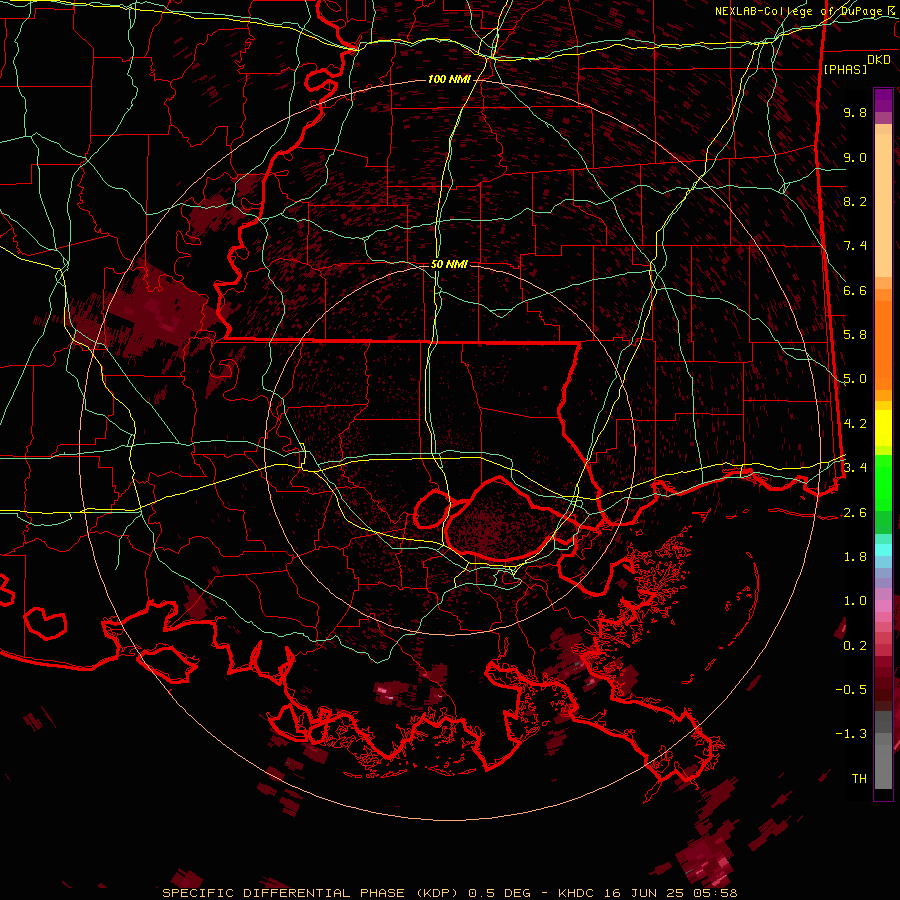Viewport: 900px width, 900px height.
Task: Select the 5.0 legend value
Action: pyautogui.click(x=855, y=379)
